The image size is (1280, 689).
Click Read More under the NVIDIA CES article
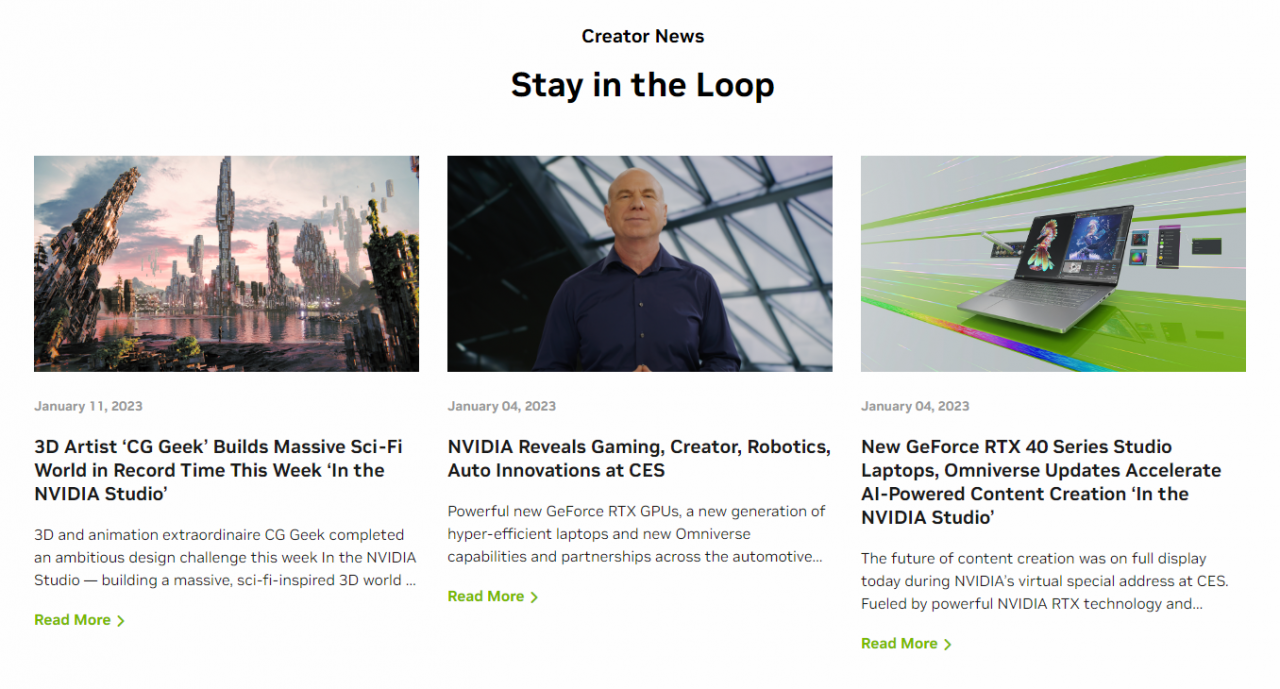point(485,596)
